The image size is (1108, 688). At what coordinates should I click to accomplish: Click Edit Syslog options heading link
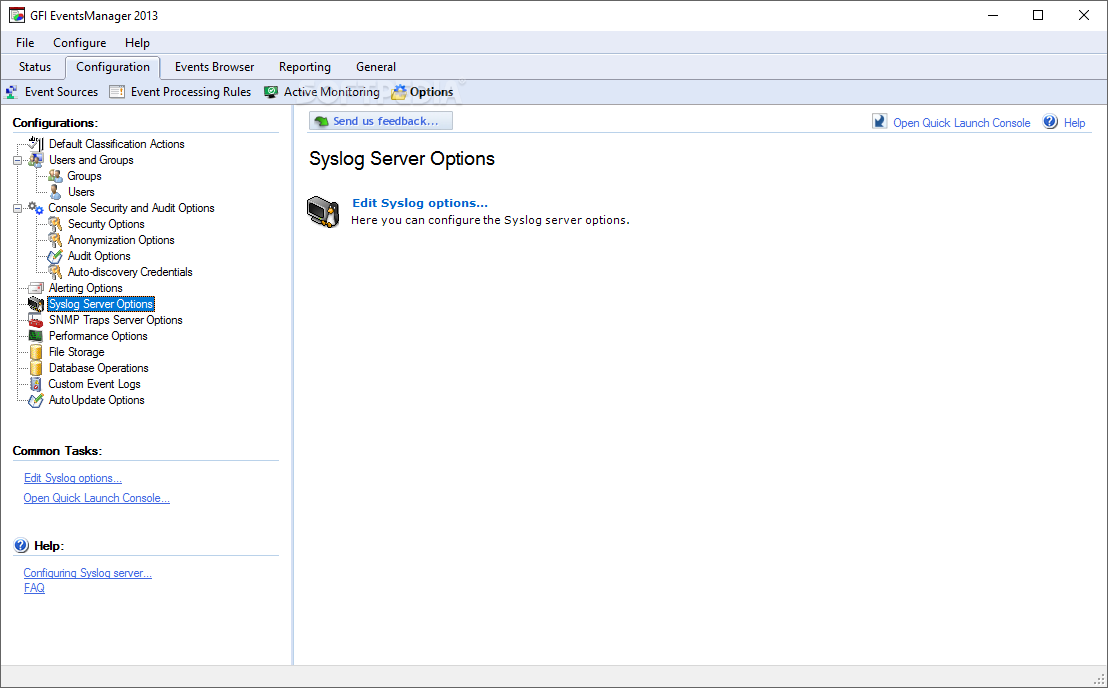(420, 203)
